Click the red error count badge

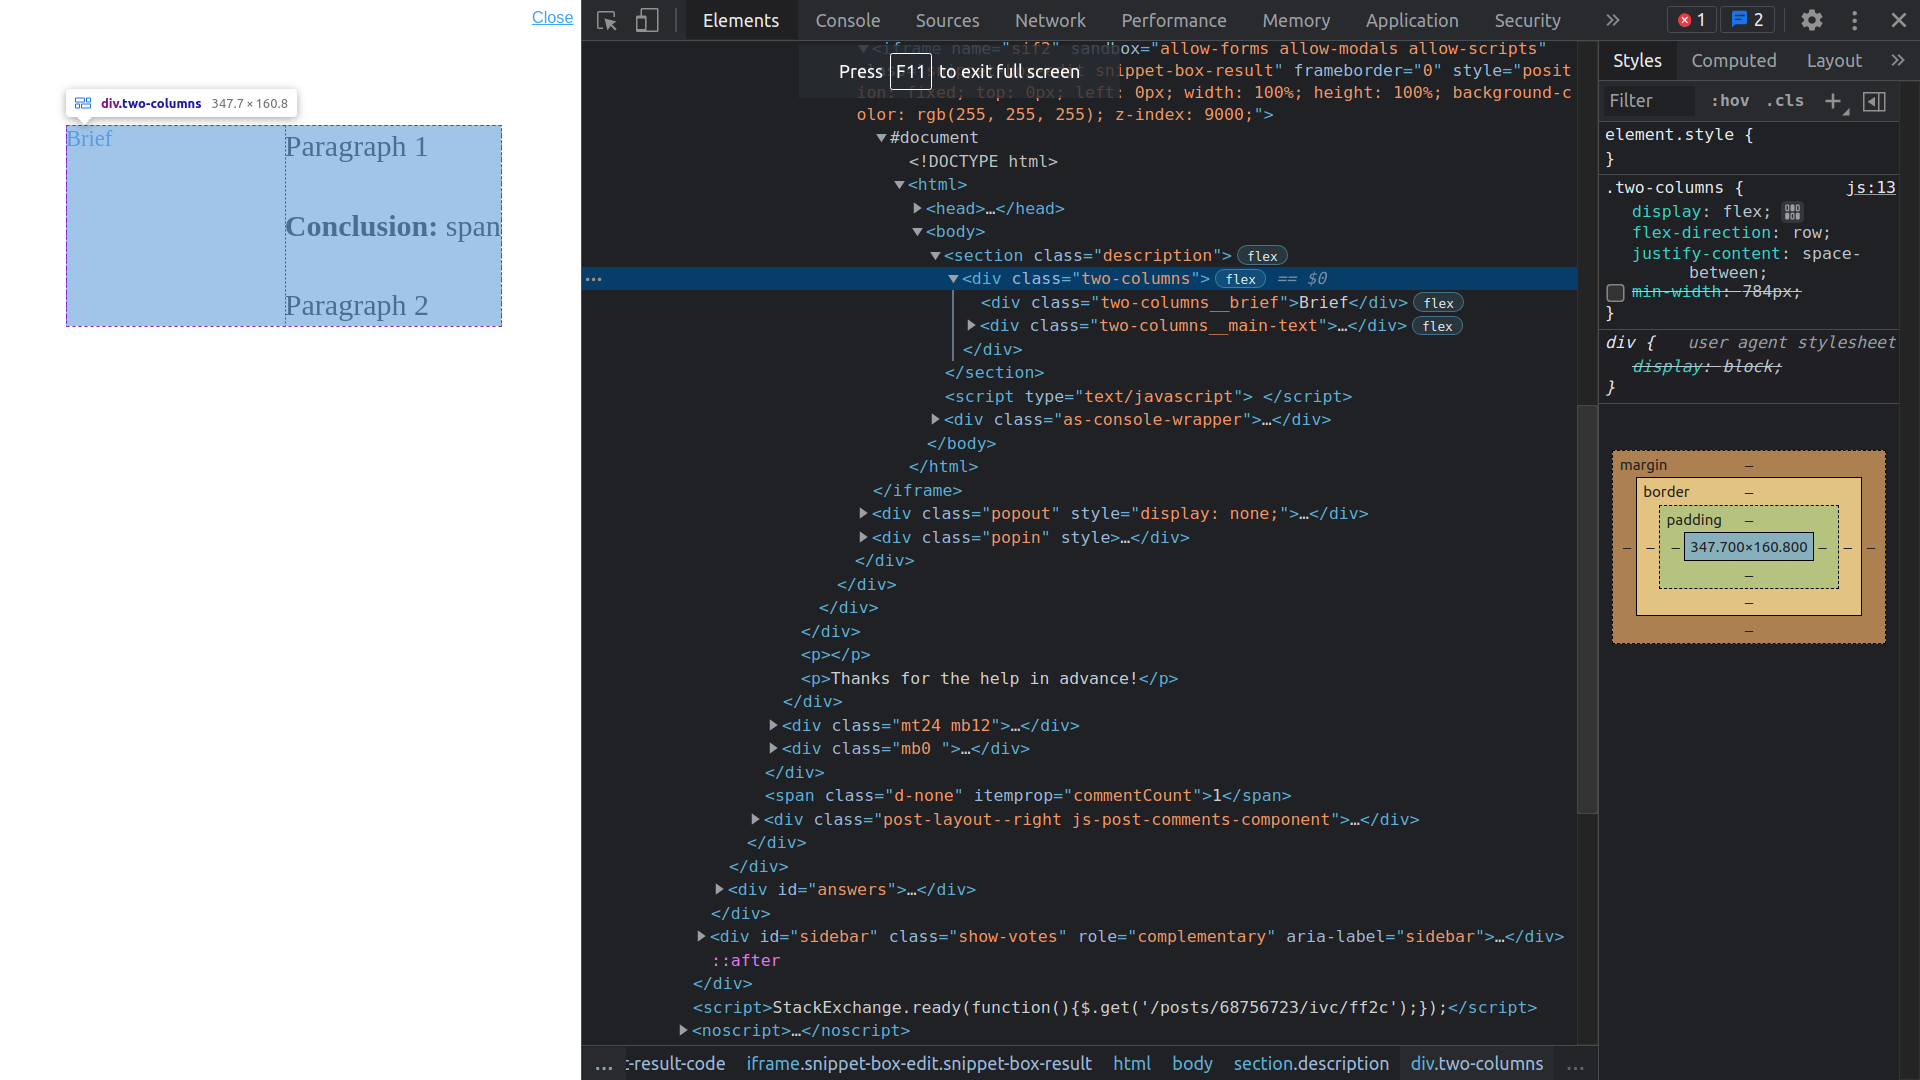coord(1692,20)
